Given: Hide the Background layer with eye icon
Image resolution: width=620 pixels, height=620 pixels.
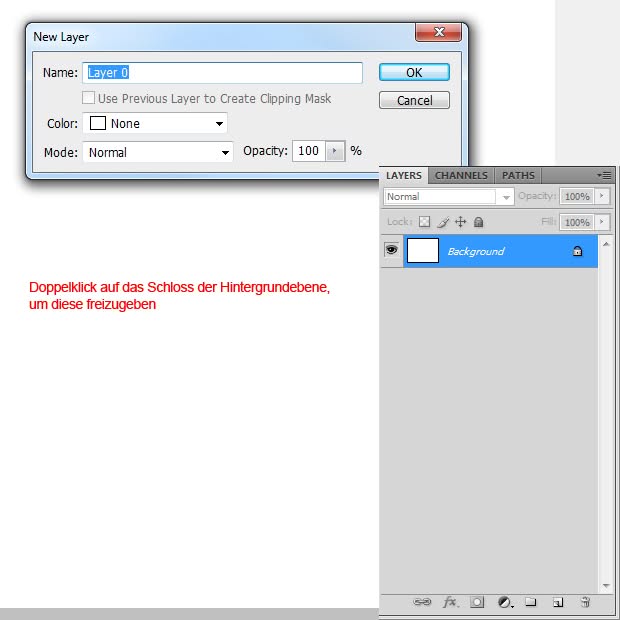Looking at the screenshot, I should point(391,250).
